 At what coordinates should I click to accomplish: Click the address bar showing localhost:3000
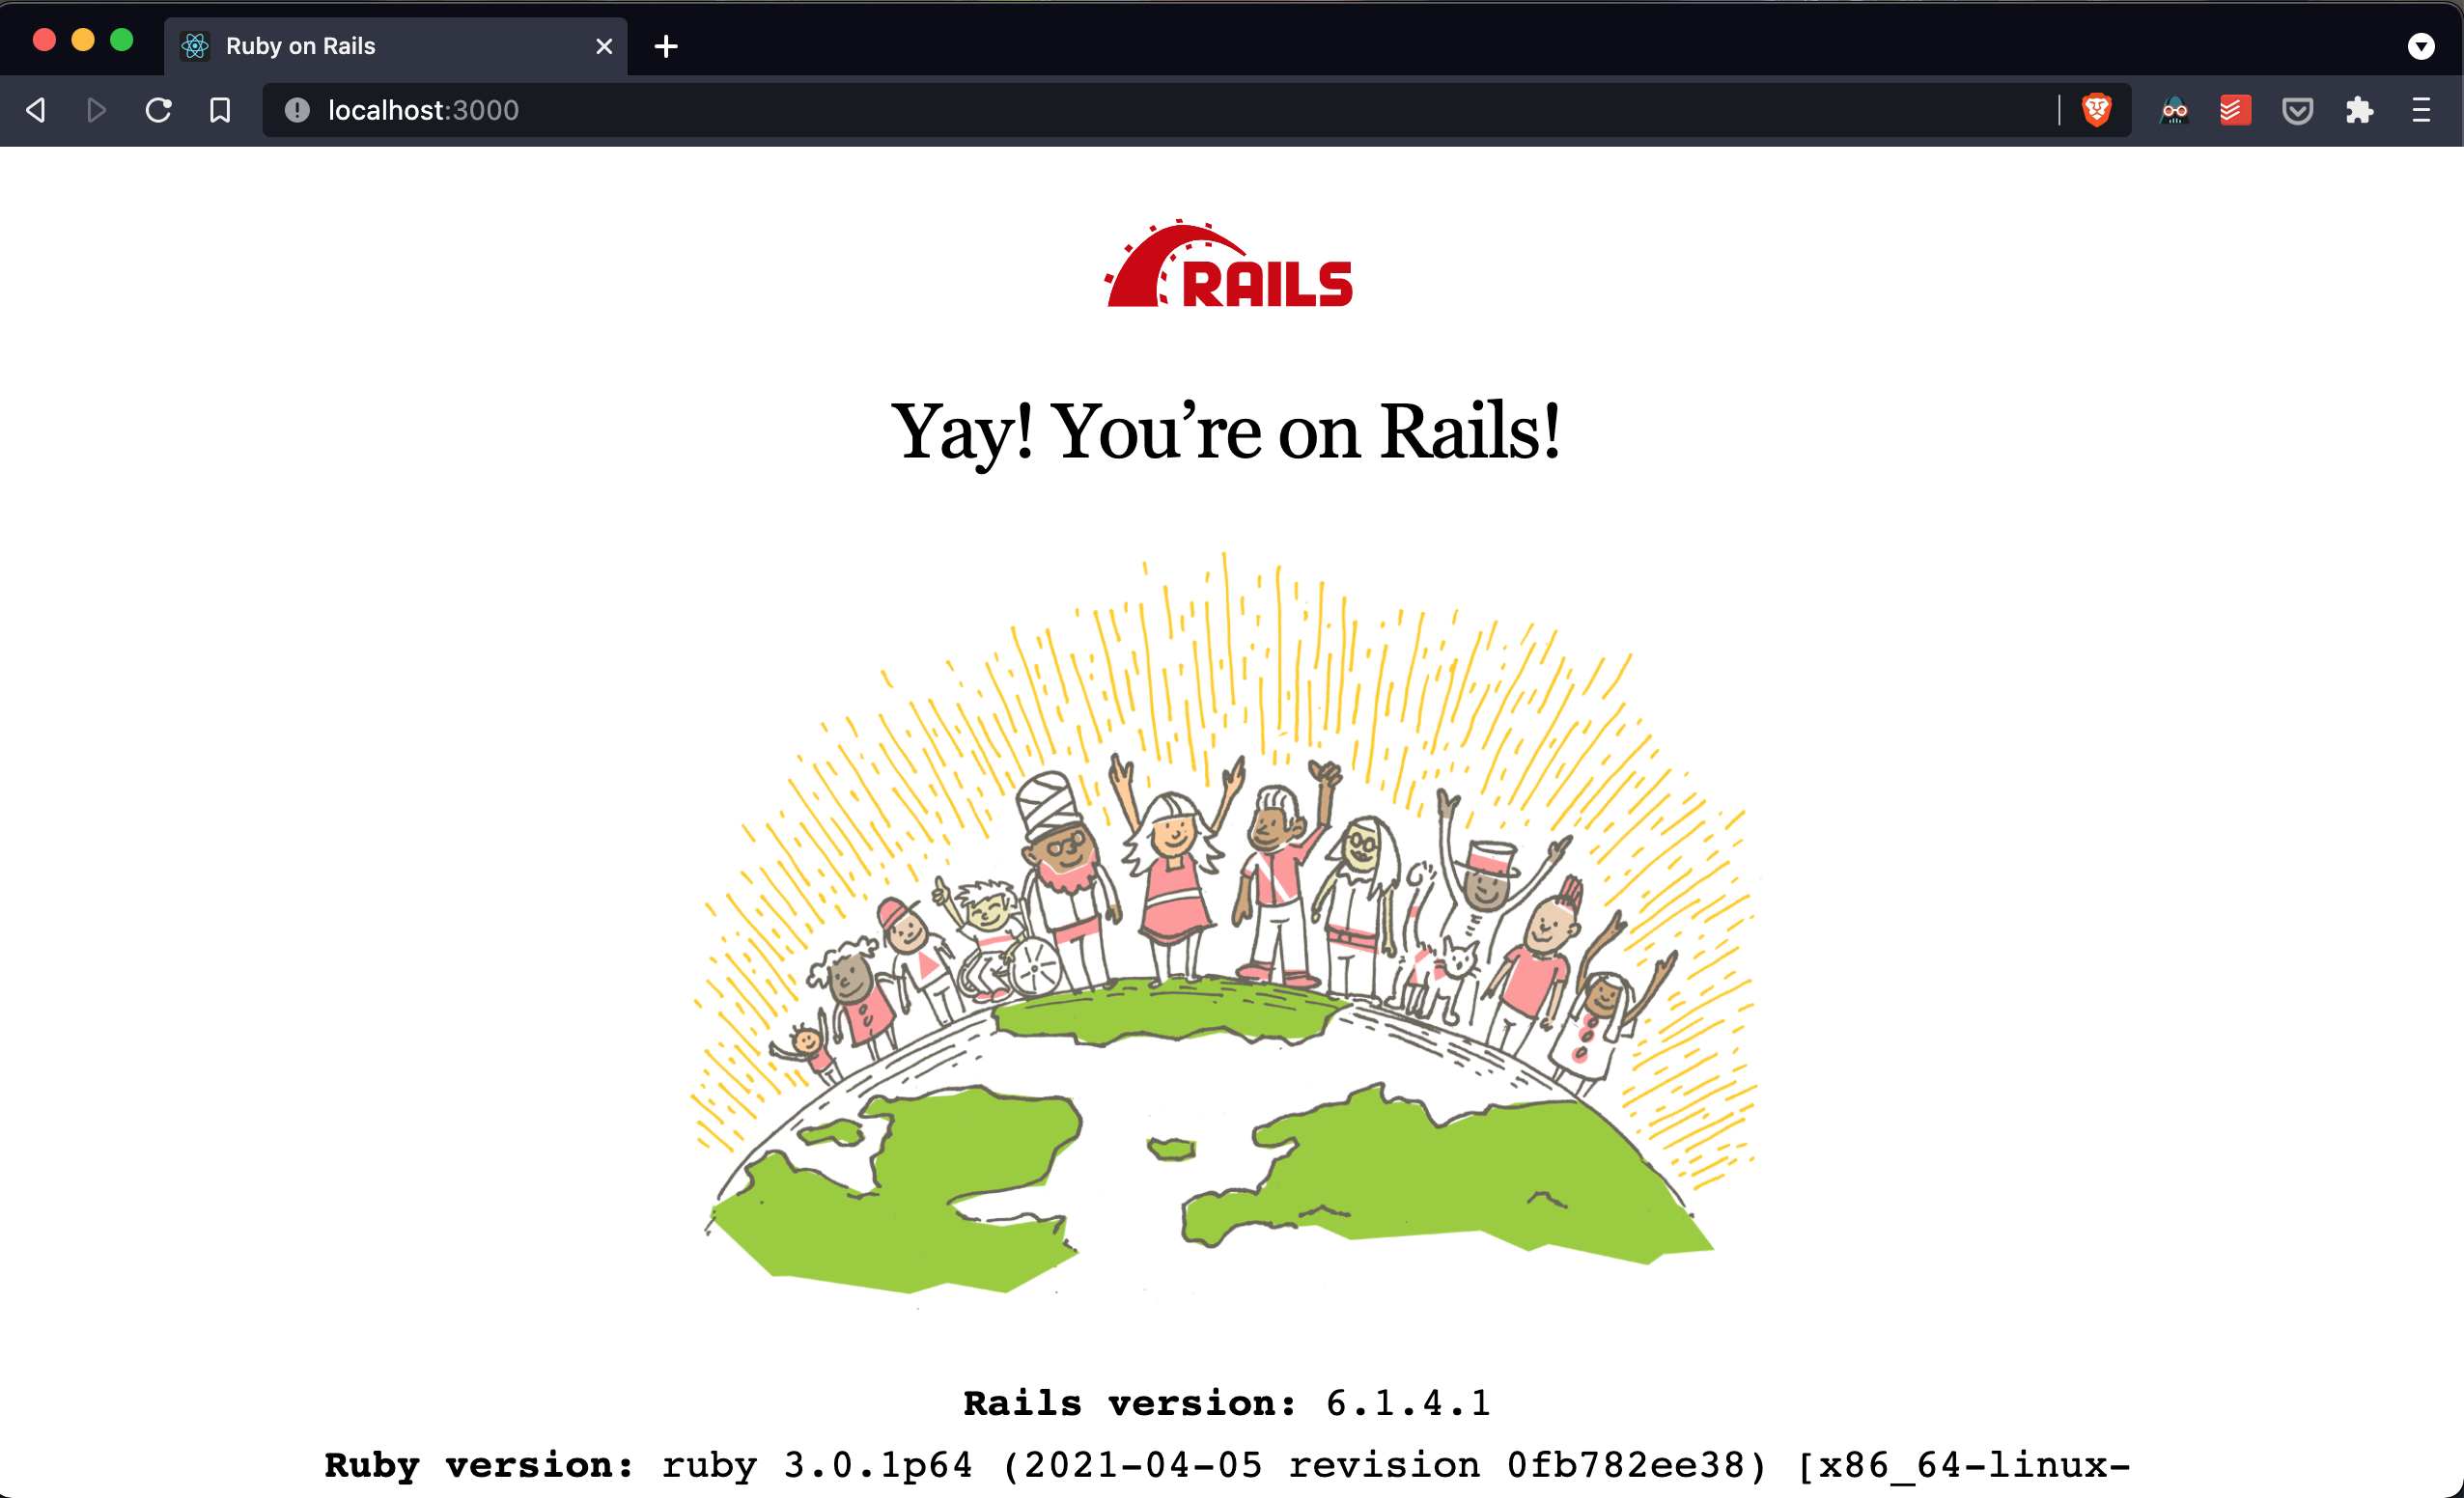(x=422, y=111)
